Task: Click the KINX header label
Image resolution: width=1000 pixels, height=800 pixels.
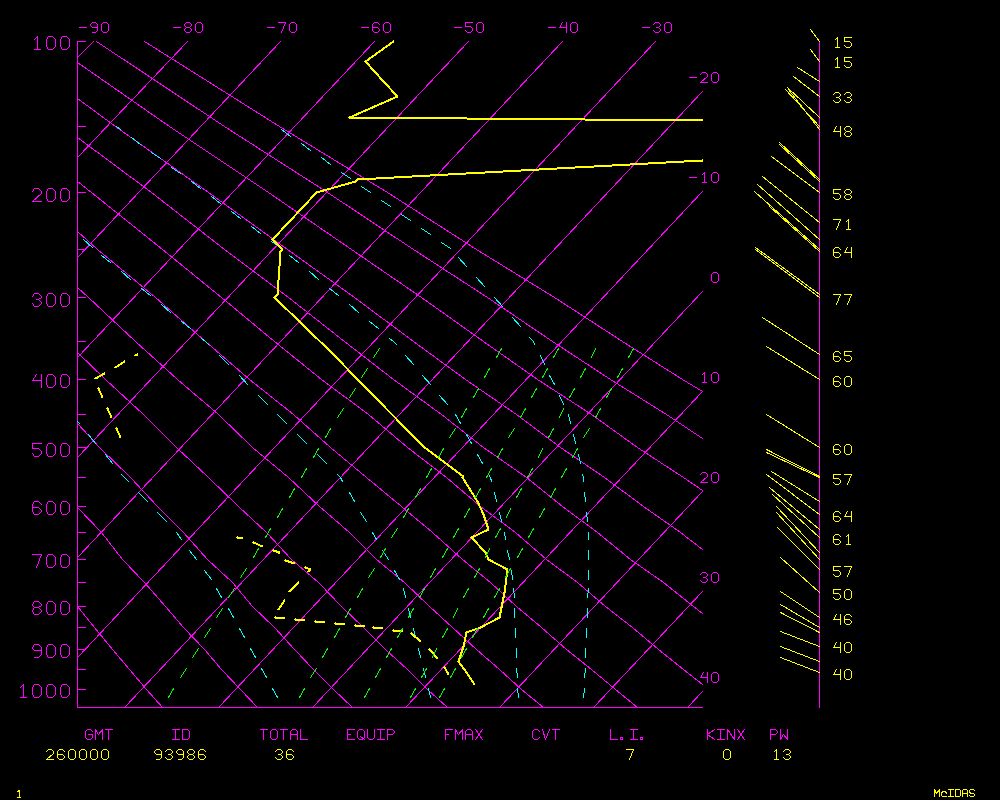Action: (725, 735)
